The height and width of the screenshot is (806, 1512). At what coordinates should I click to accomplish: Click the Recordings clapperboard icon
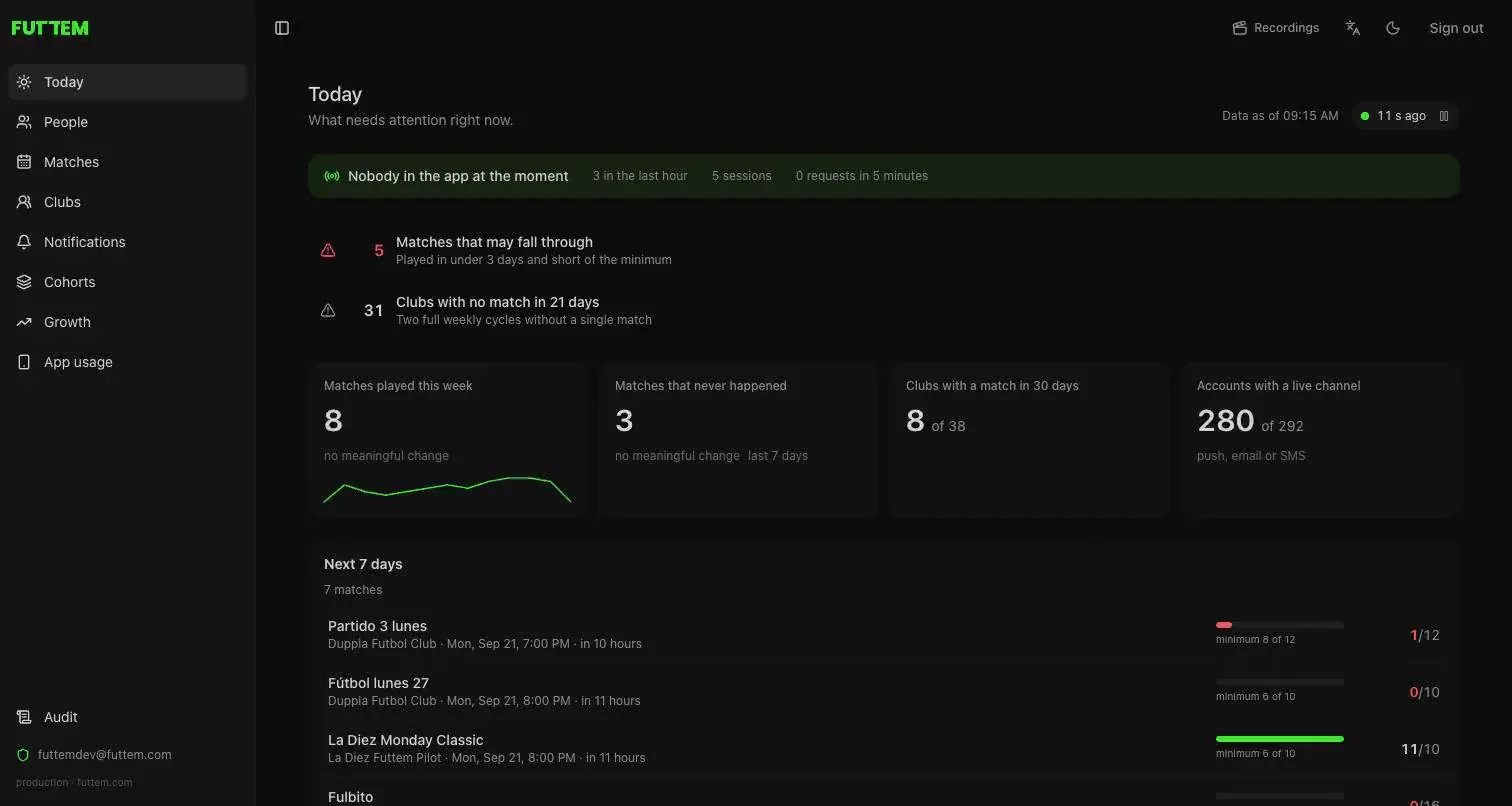coord(1240,28)
